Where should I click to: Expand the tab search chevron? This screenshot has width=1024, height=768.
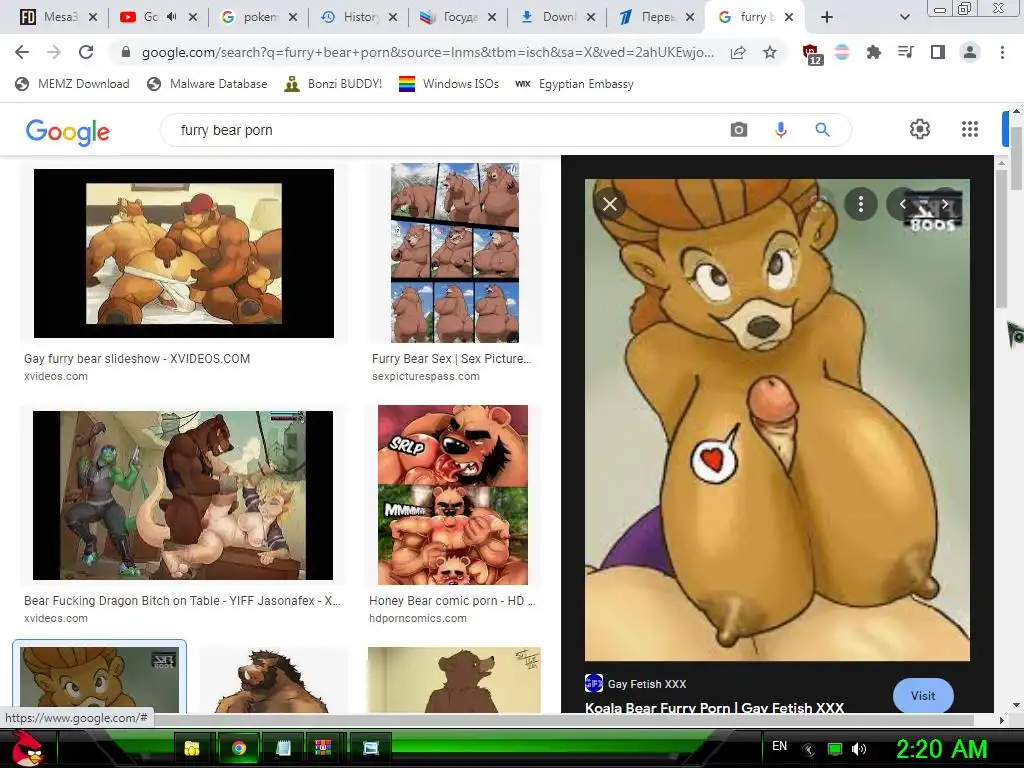tap(904, 17)
